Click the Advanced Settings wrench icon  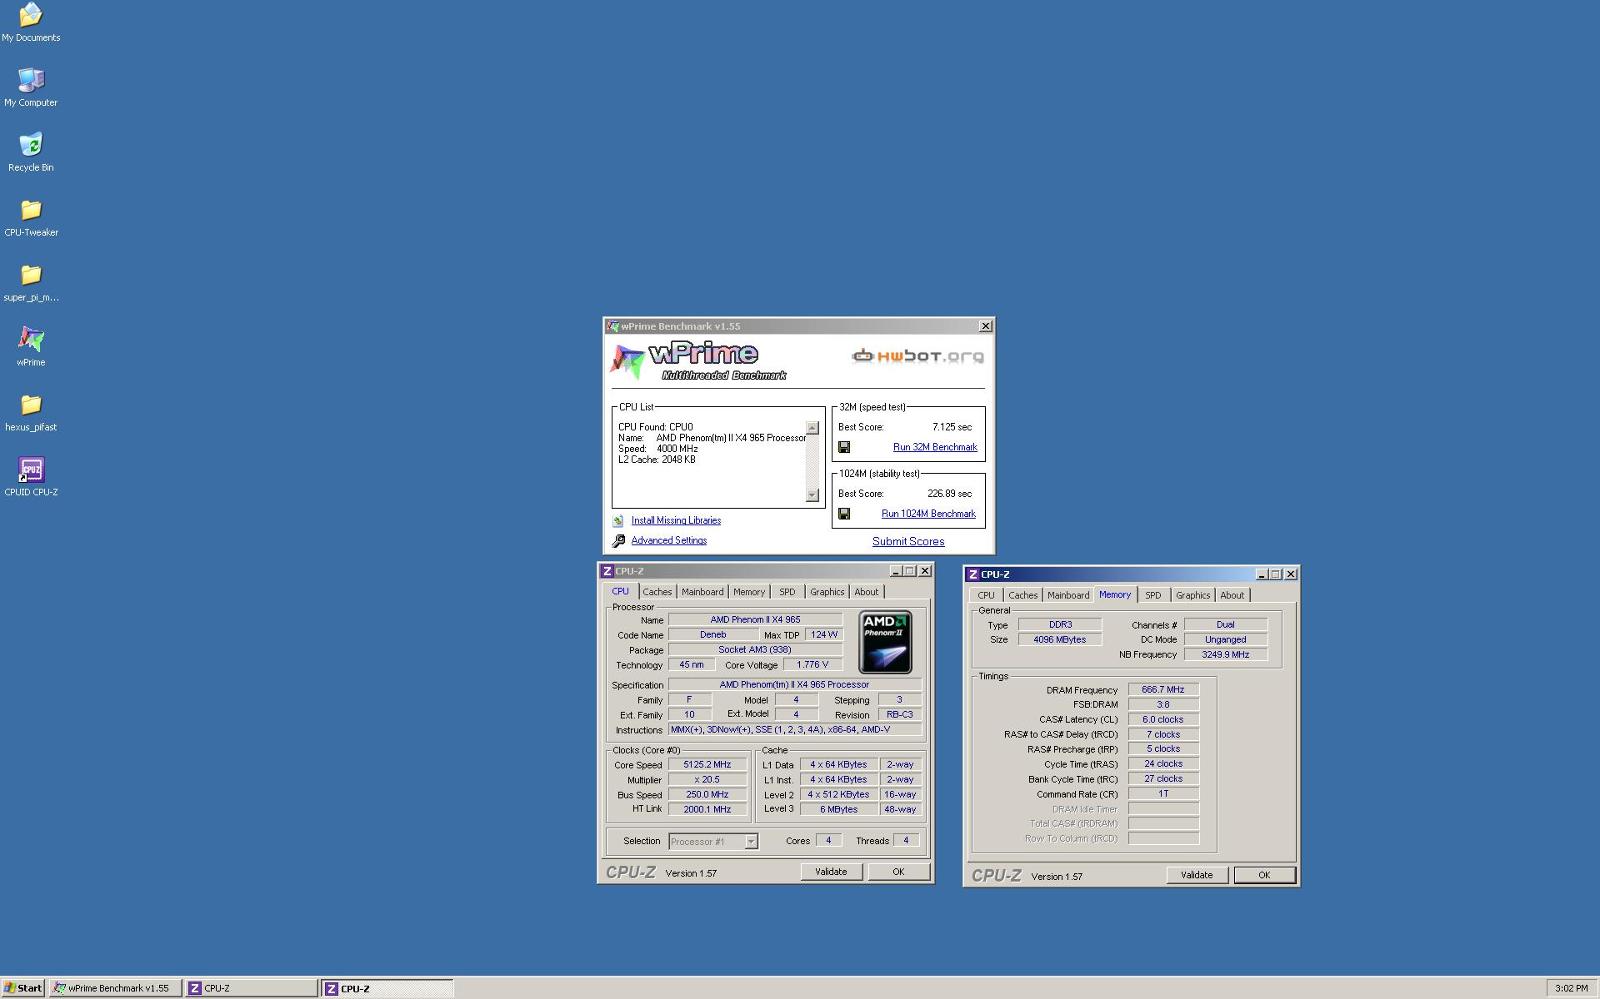click(x=618, y=540)
